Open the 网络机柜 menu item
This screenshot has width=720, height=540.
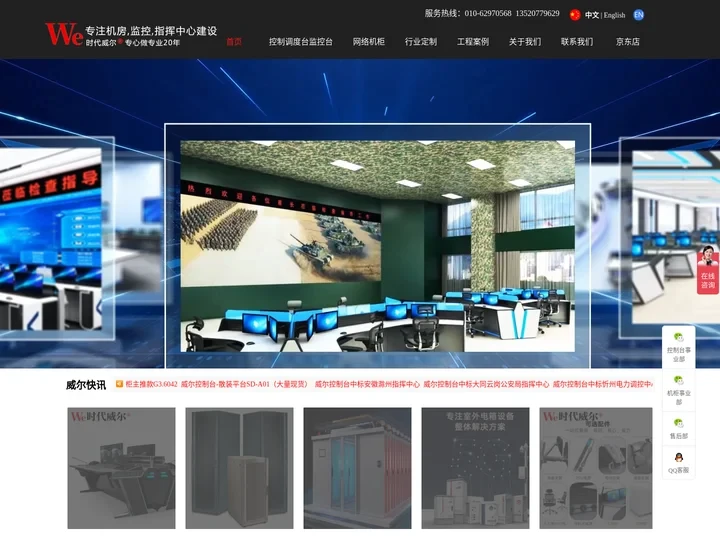pyautogui.click(x=369, y=42)
